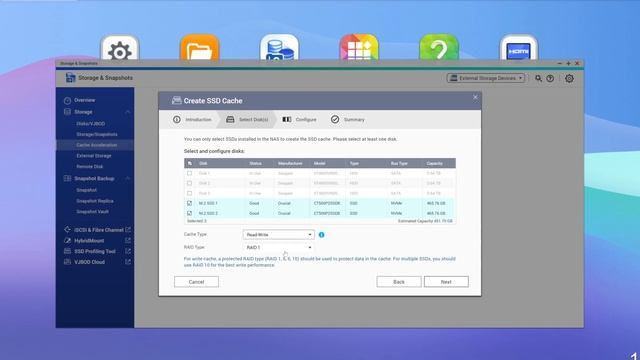The width and height of the screenshot is (640, 360).
Task: Tick the Disk 1 checkbox
Action: pos(189,173)
